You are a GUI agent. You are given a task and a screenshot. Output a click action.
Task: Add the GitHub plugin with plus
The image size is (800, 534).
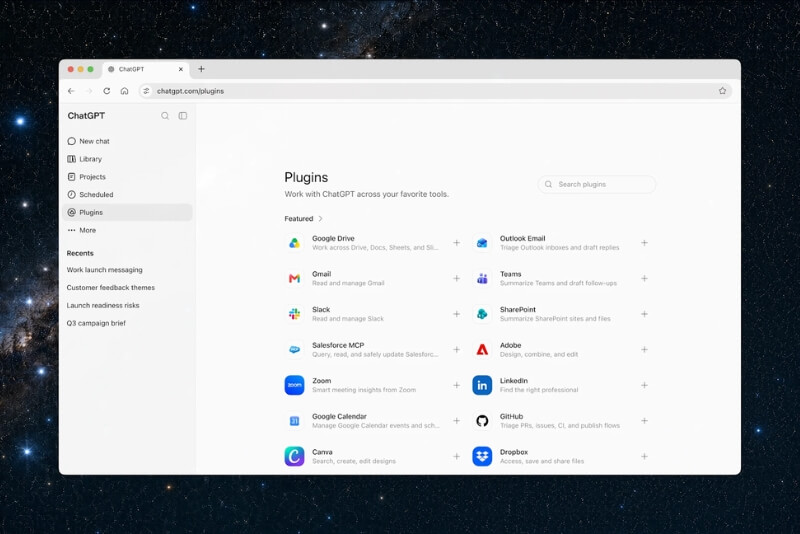(x=644, y=421)
